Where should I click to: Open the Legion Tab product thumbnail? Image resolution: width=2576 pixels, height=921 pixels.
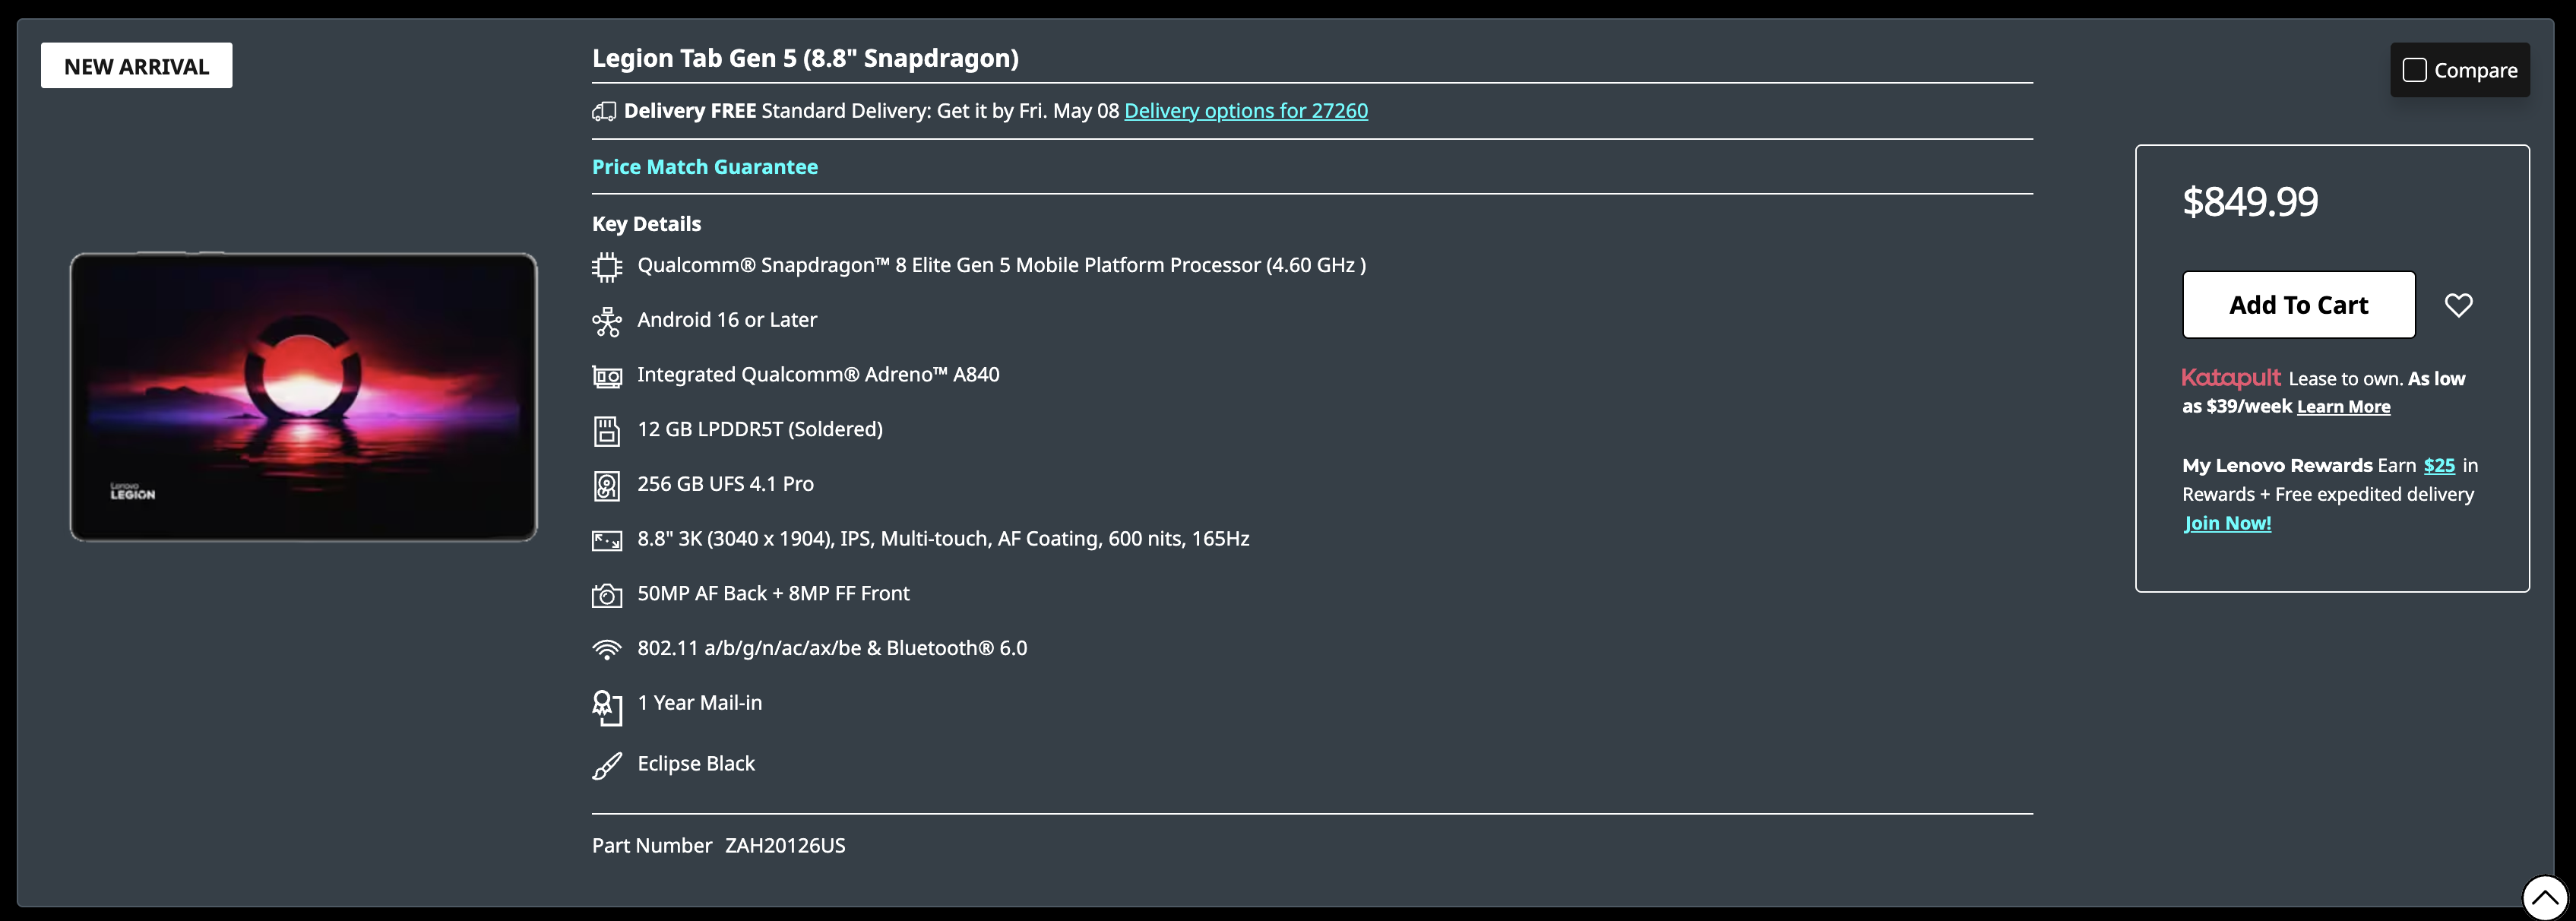(303, 397)
